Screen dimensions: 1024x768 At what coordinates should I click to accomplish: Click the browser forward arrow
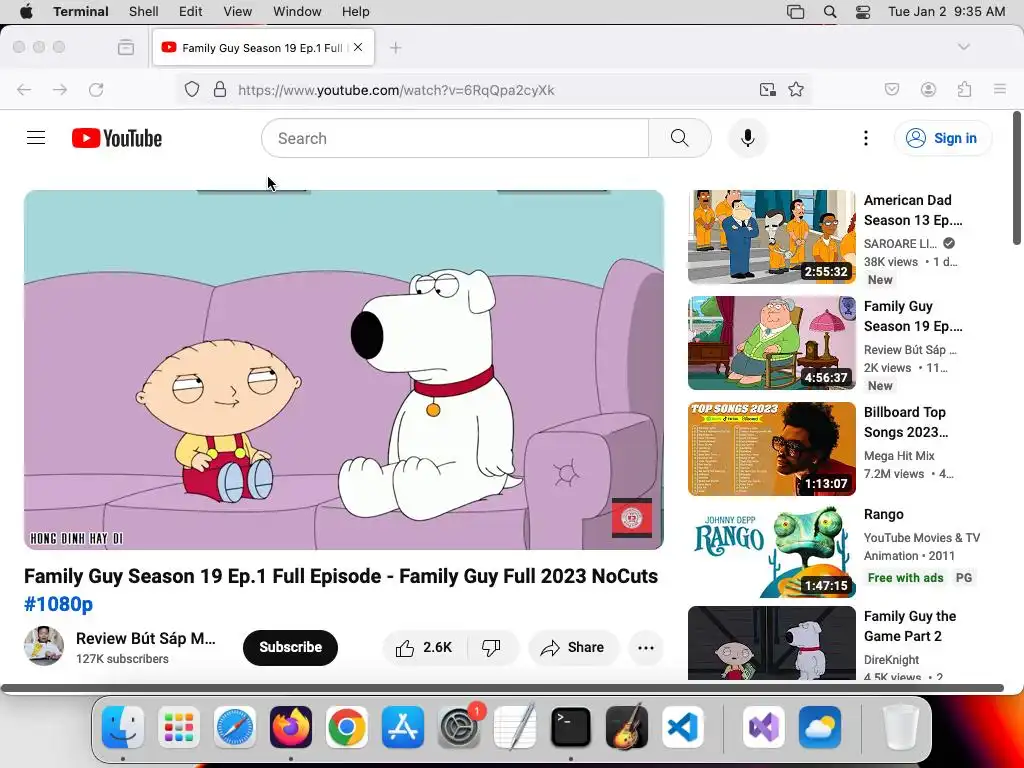click(x=60, y=89)
